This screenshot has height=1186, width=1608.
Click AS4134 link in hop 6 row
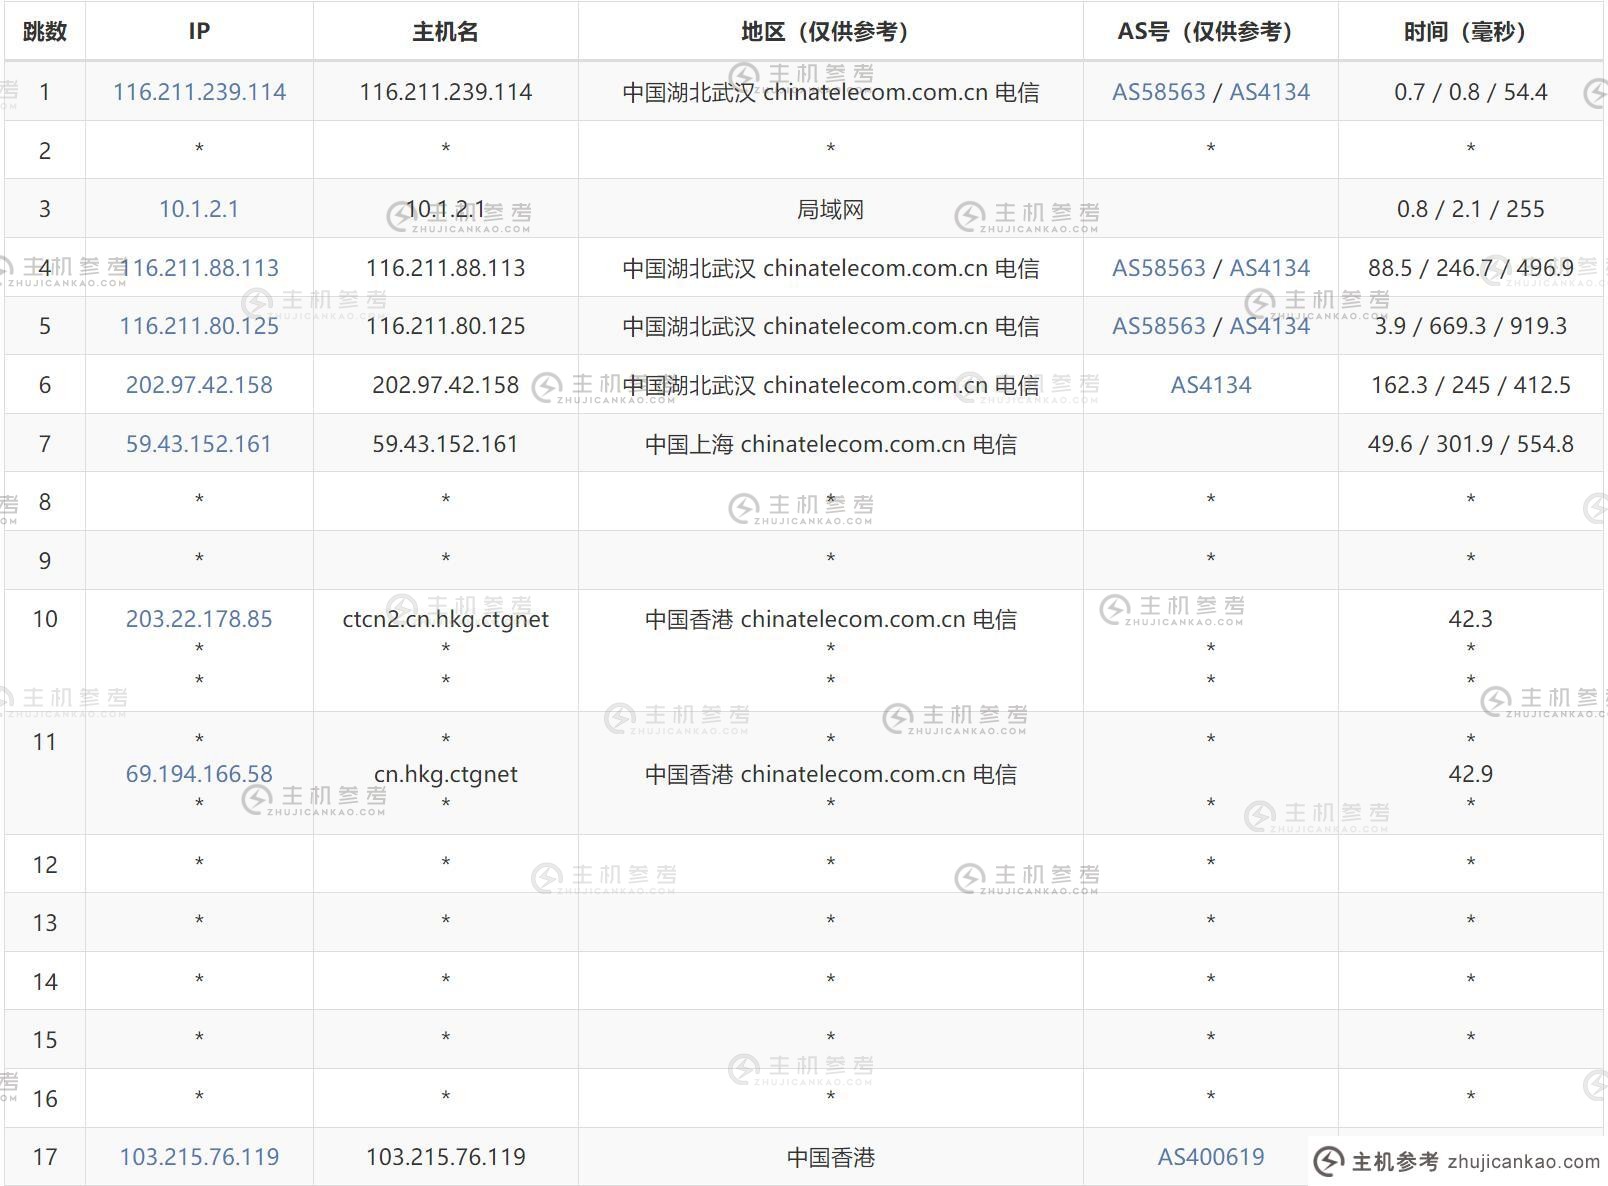[x=1211, y=385]
